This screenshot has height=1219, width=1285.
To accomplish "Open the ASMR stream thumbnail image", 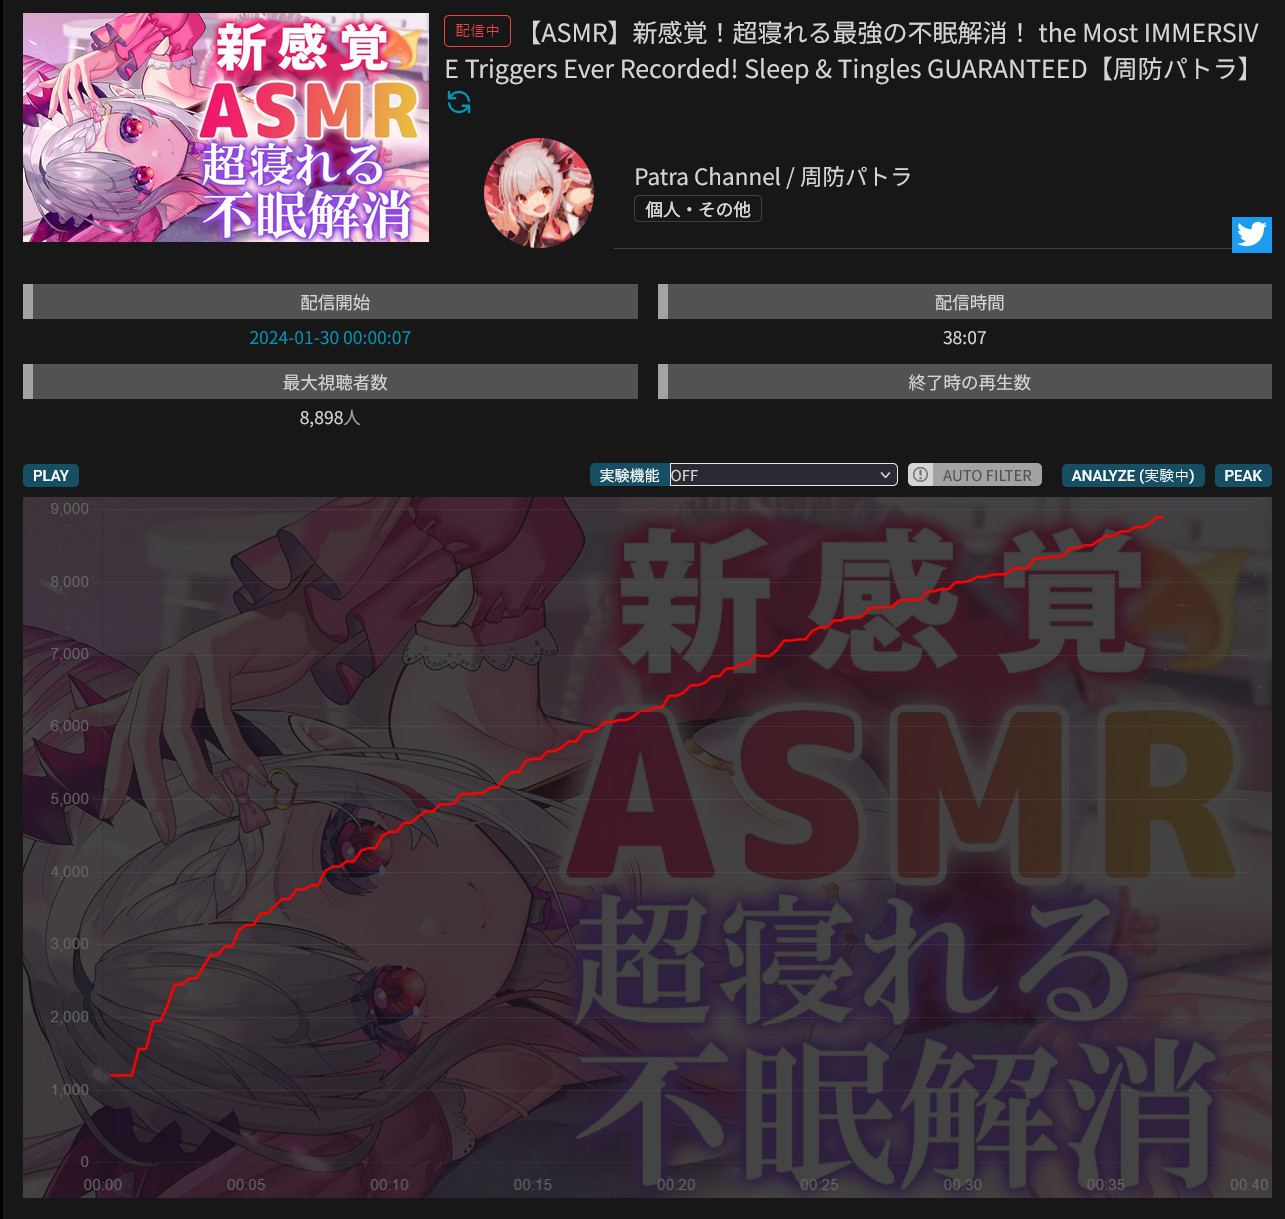I will point(226,127).
